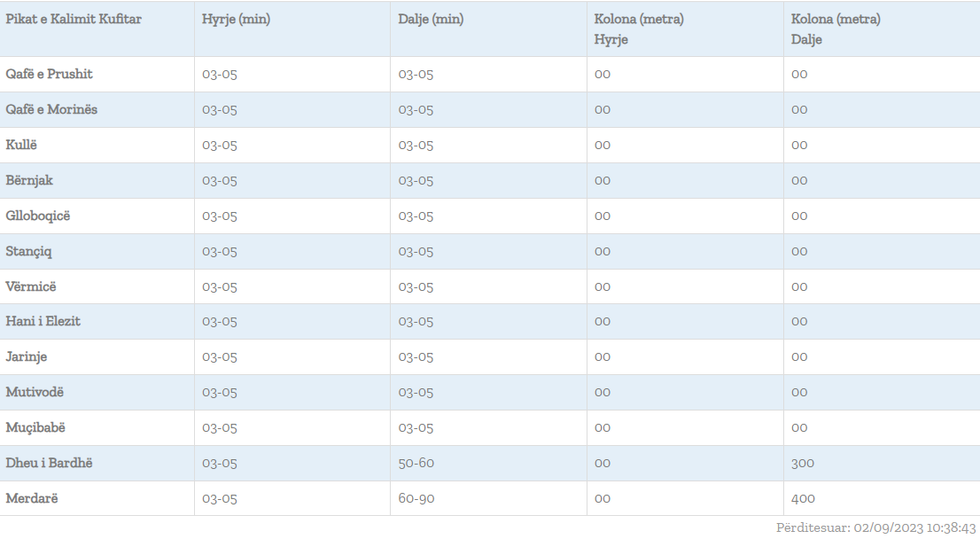Select the Mutivodë row label
Viewport: 980px width, 541px height.
pyautogui.click(x=35, y=392)
